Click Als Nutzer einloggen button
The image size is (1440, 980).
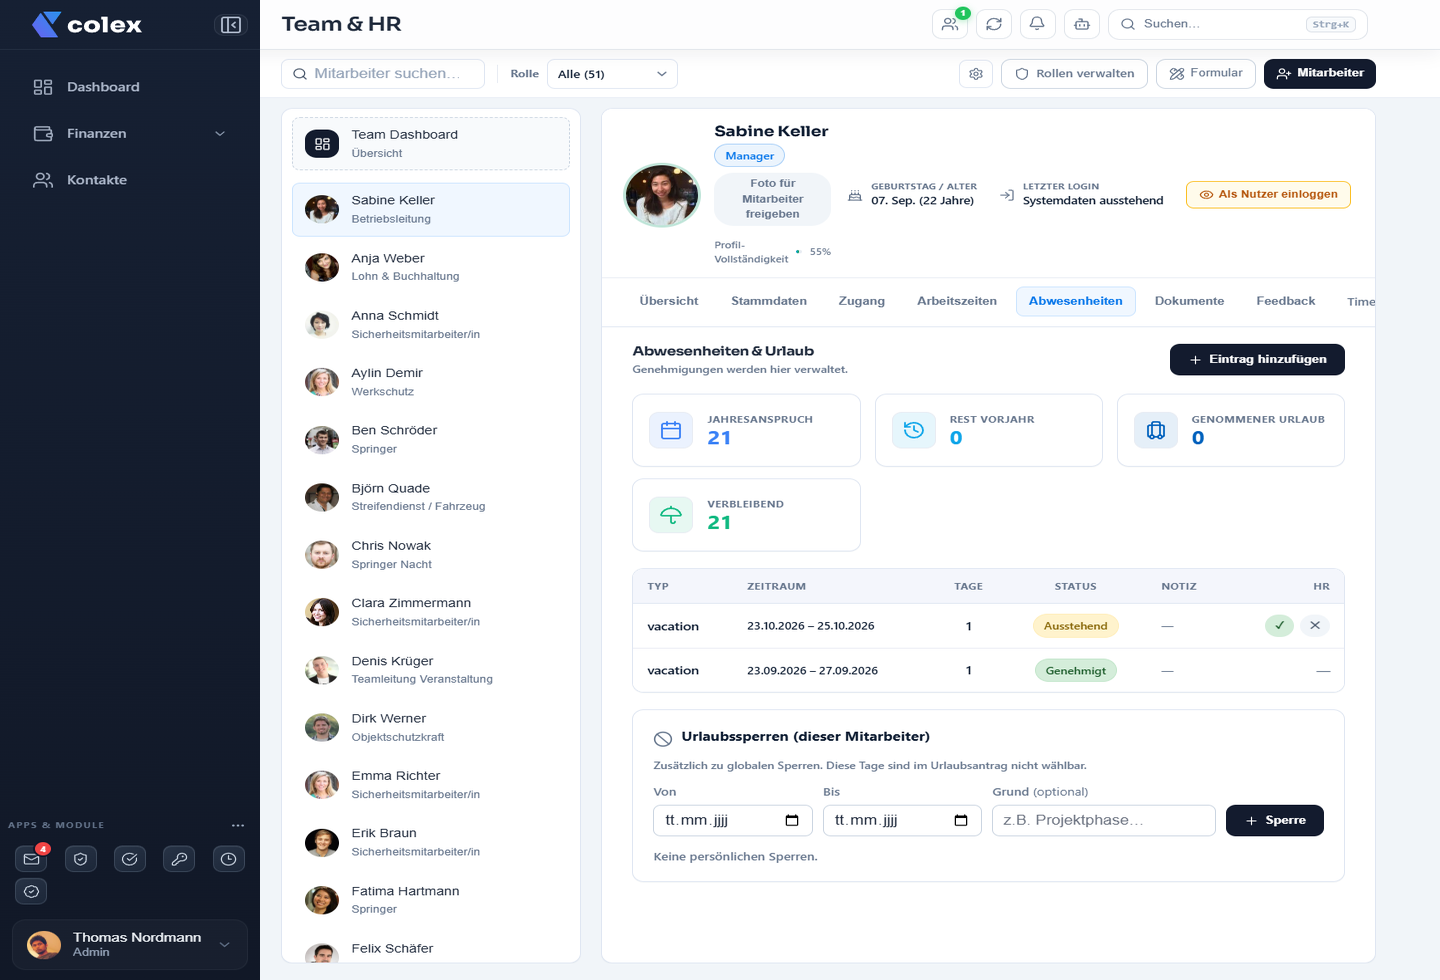(x=1268, y=195)
